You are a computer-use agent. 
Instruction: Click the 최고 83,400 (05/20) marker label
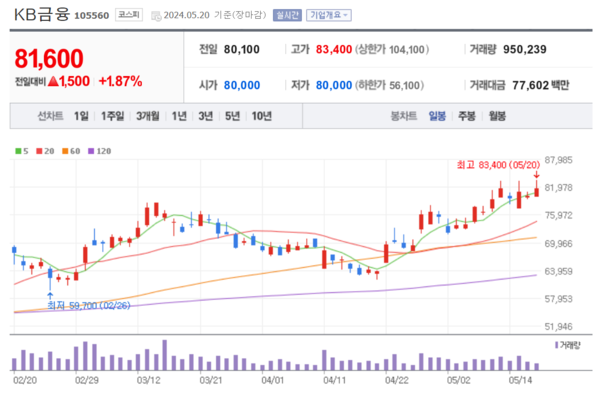point(498,165)
